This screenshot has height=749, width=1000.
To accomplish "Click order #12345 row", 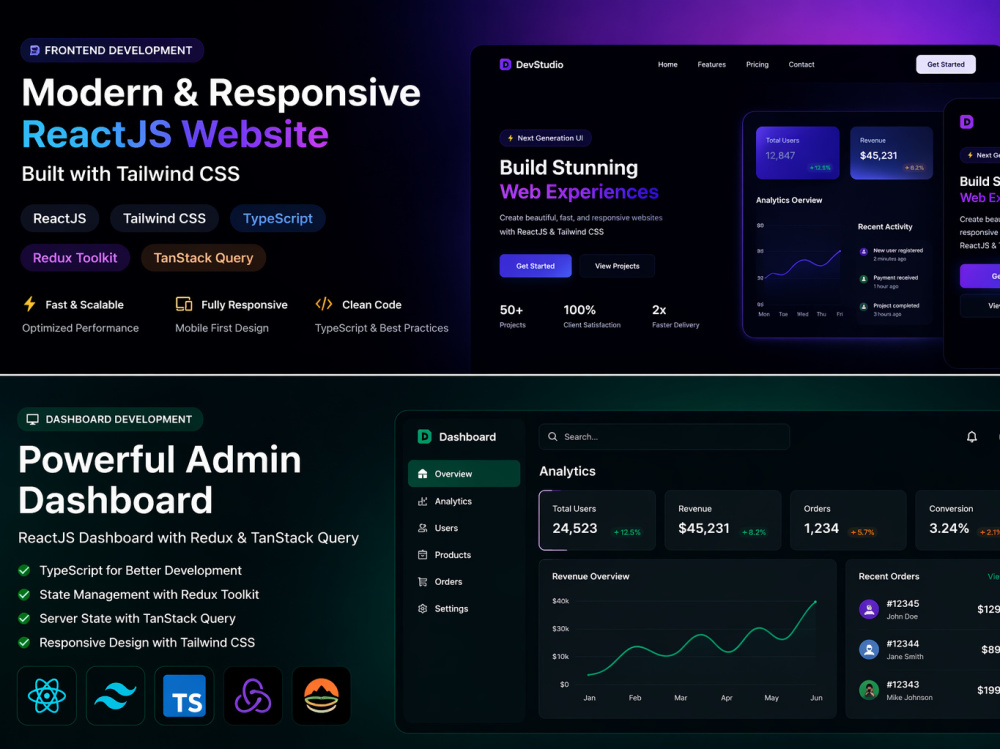I will [x=929, y=609].
